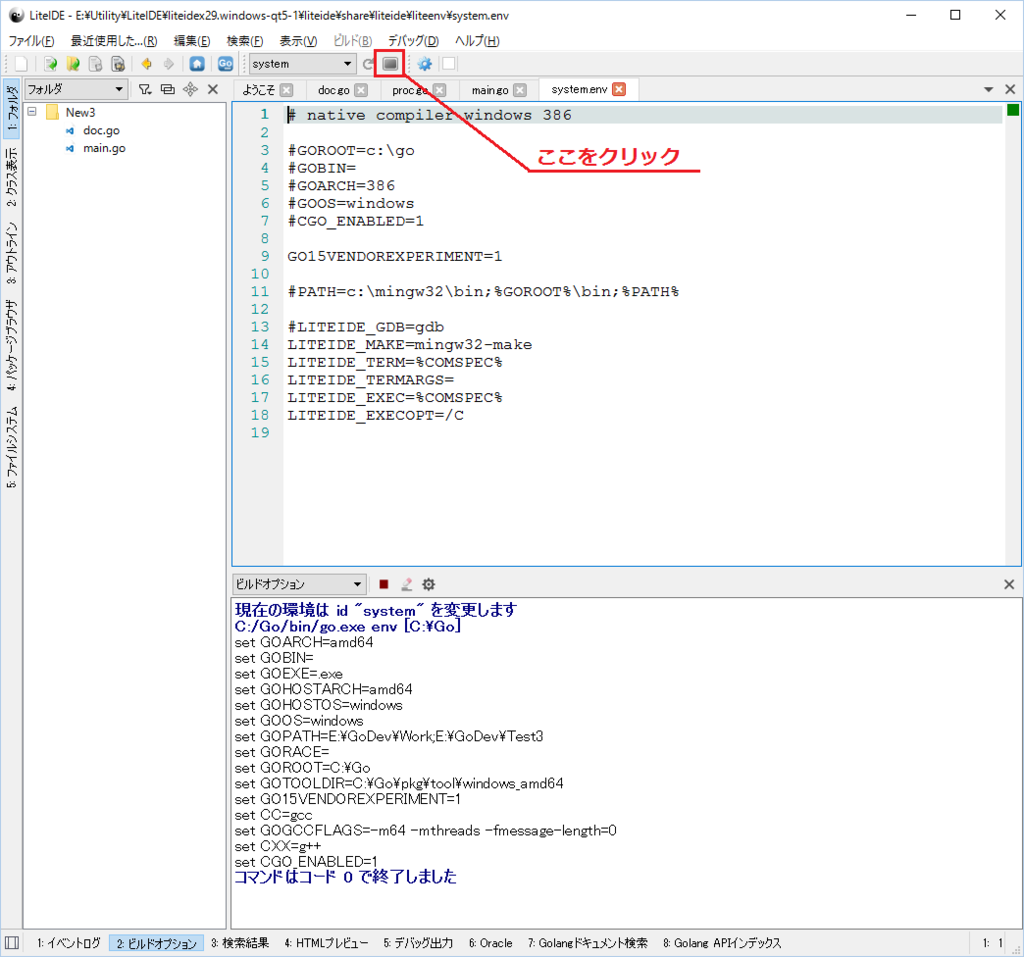1024x957 pixels.
Task: Toggle the HTMLプレビュー bottom panel
Action: 327,943
